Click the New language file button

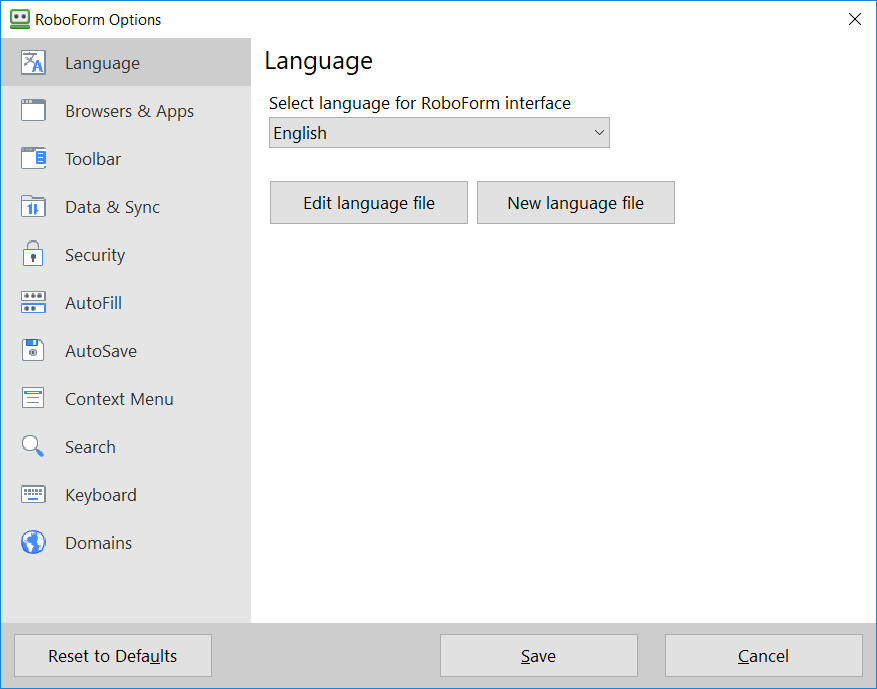click(x=576, y=202)
